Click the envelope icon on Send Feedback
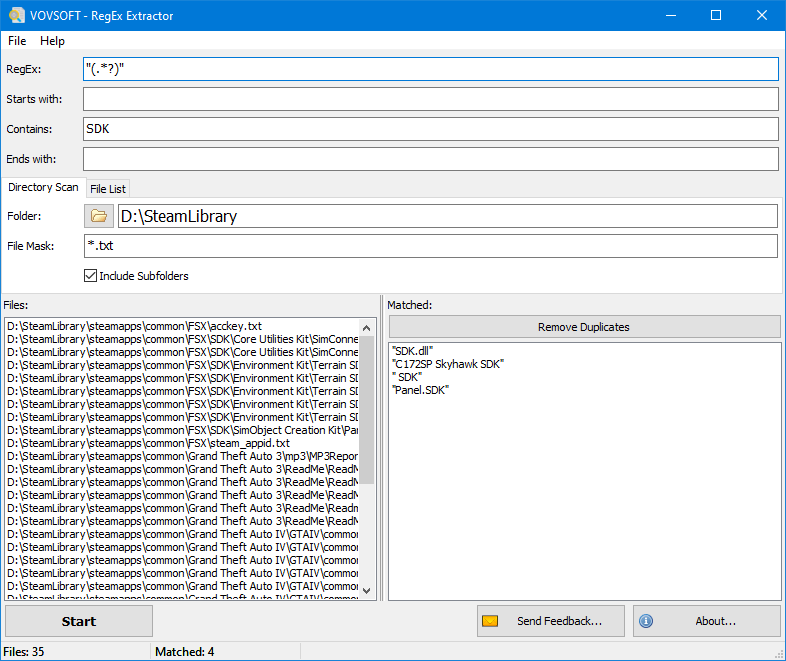 pos(490,621)
